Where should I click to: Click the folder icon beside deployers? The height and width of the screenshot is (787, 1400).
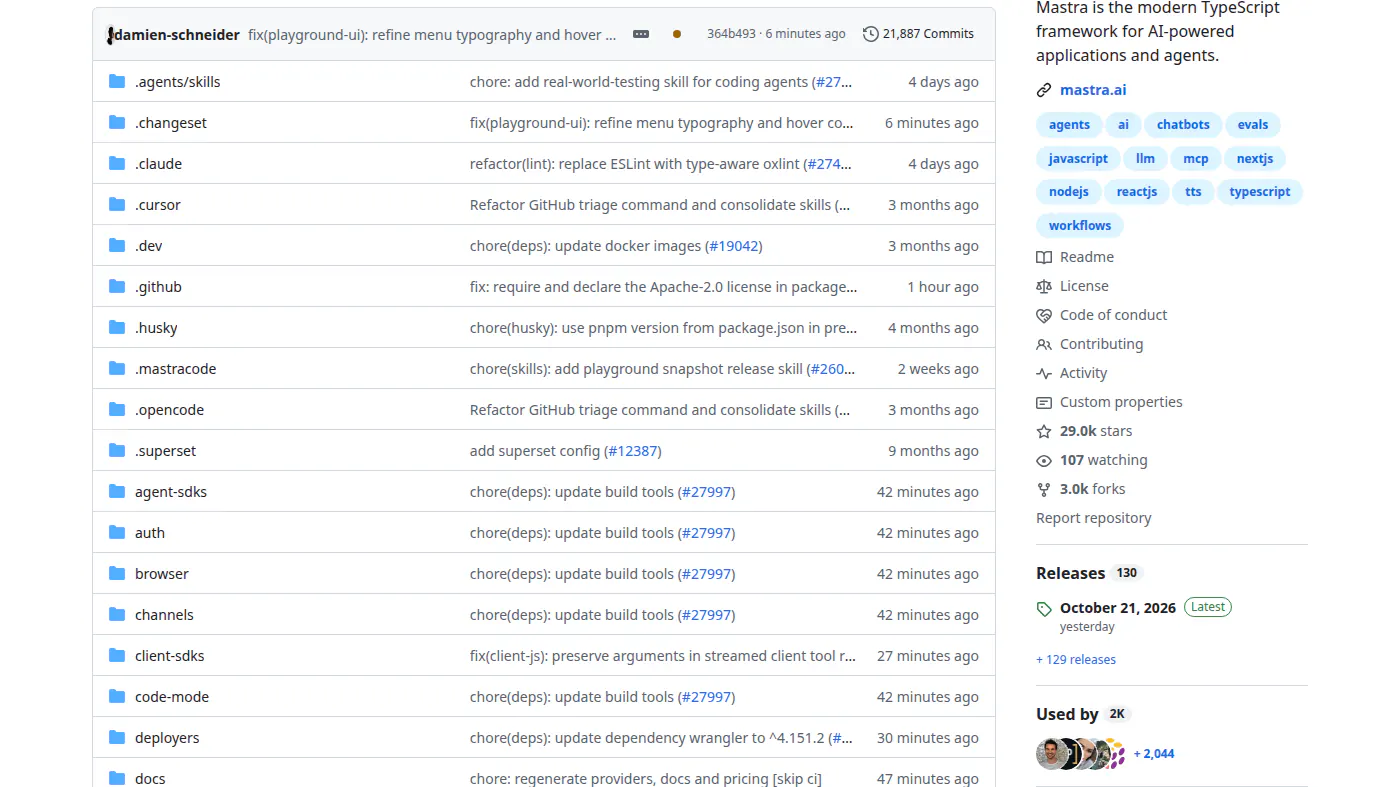coord(117,737)
